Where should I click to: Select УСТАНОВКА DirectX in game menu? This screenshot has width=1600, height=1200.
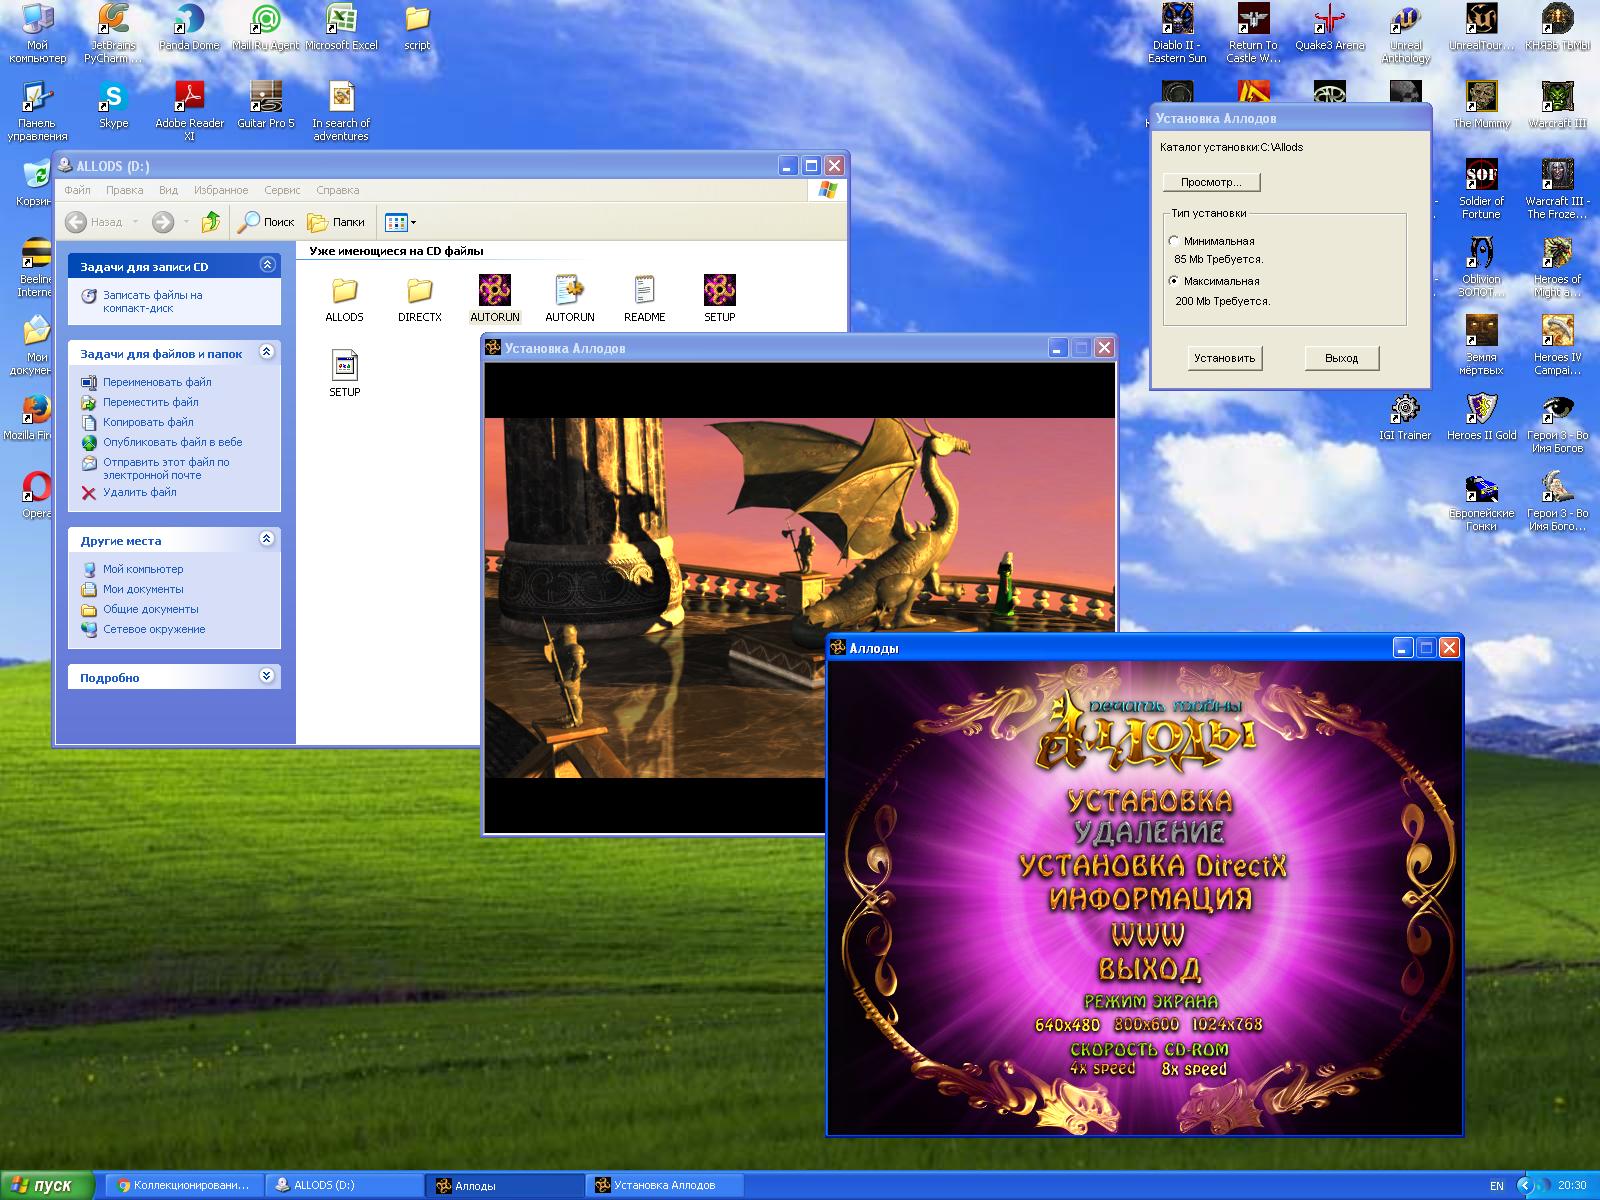(1152, 866)
